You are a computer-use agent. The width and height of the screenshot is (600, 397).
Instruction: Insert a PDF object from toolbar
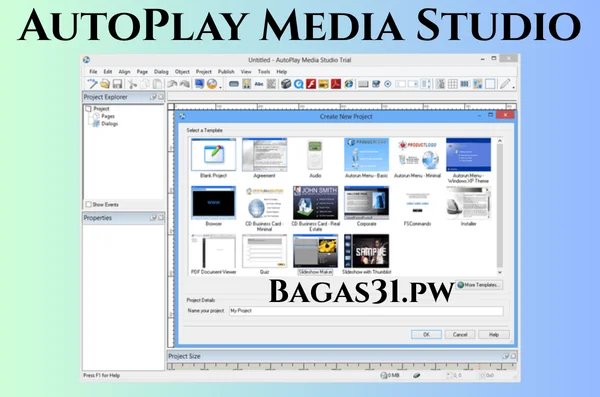[x=336, y=84]
